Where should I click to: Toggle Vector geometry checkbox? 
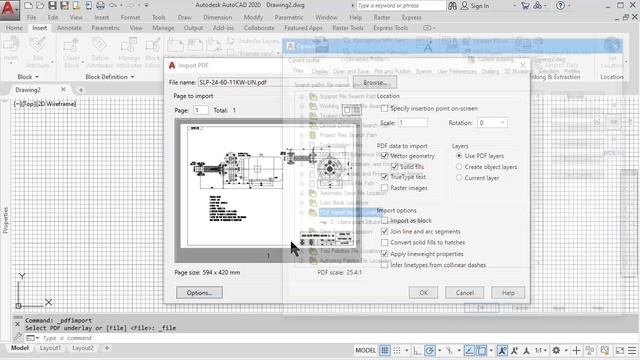384,156
